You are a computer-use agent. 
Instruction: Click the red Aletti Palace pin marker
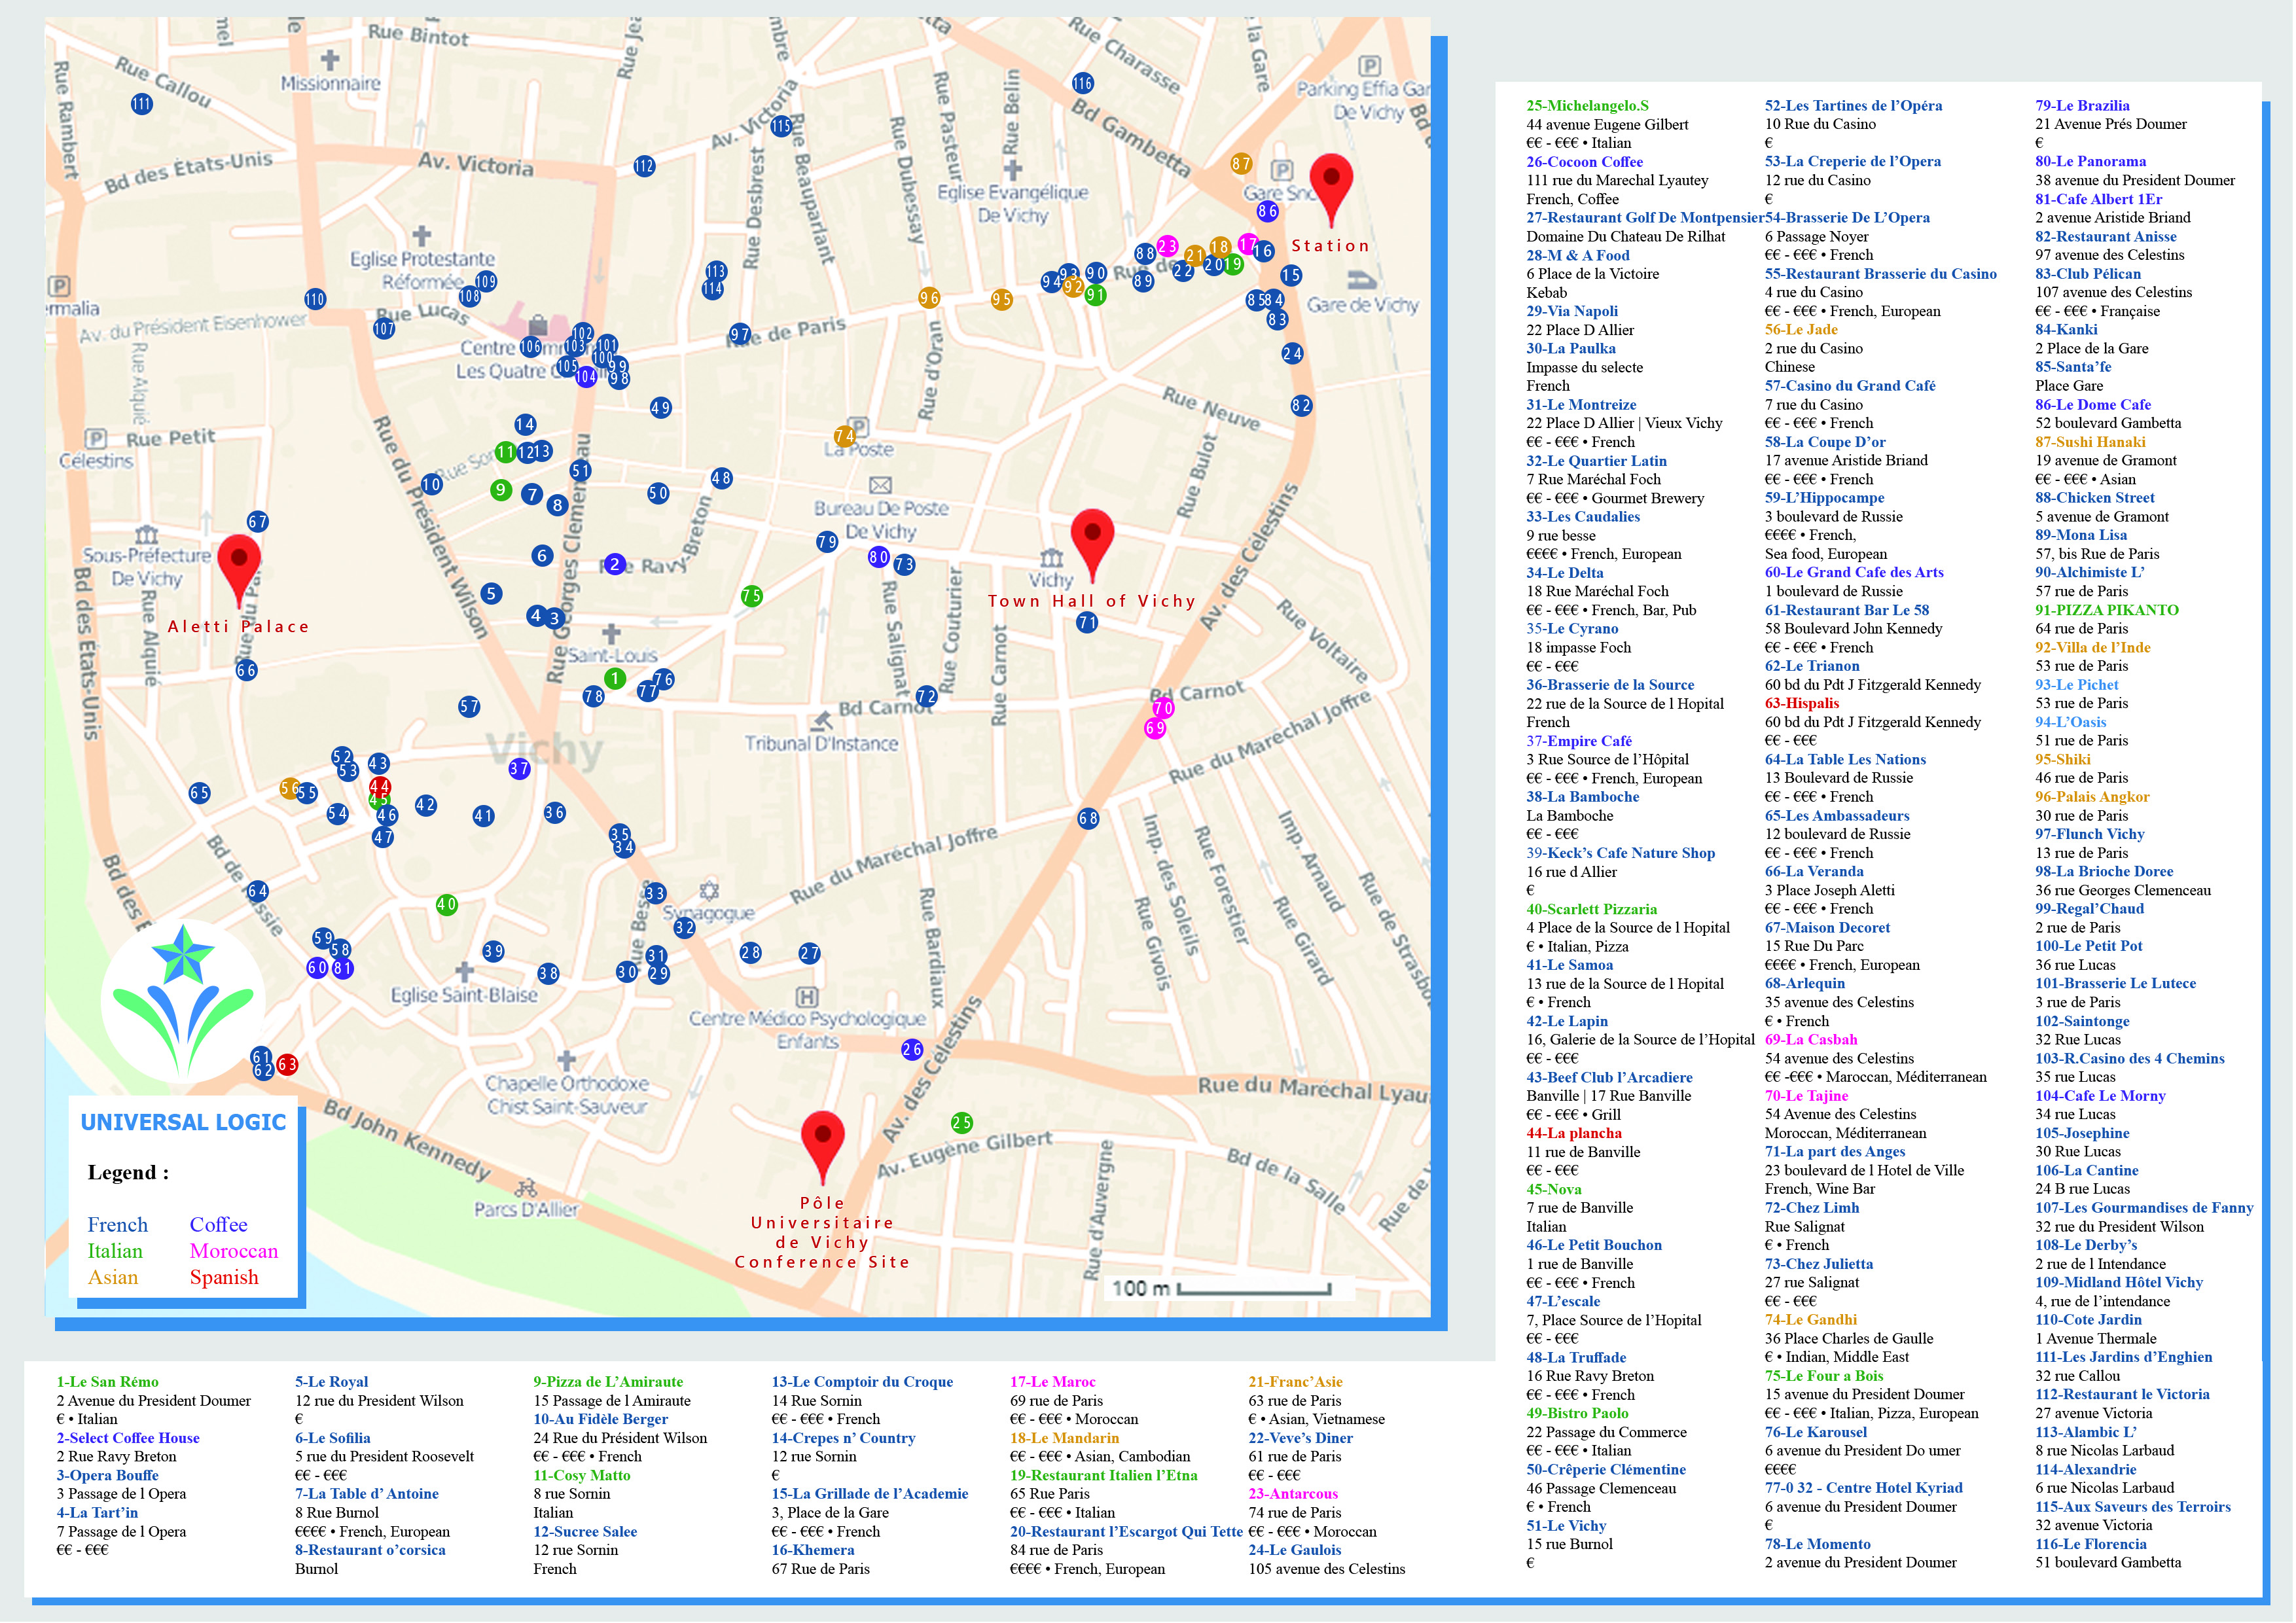point(239,571)
